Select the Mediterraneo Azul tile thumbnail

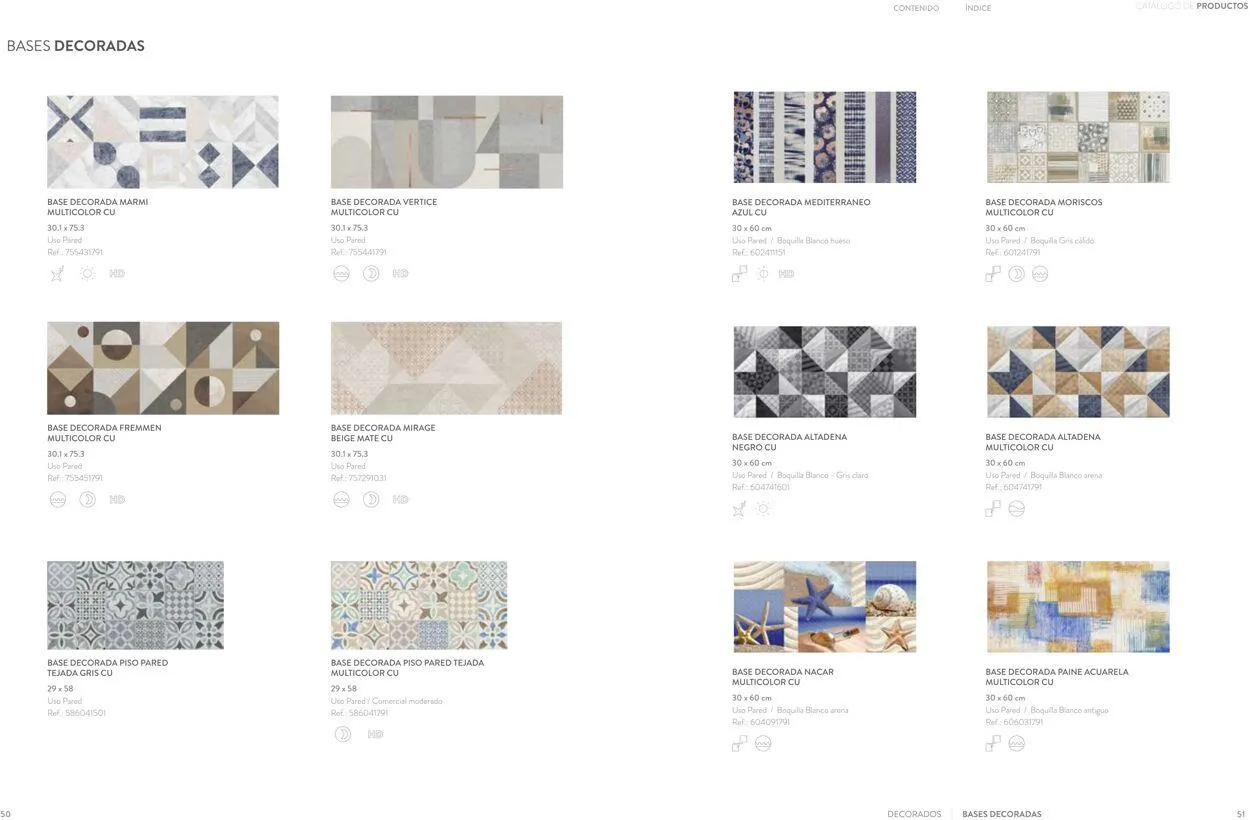[824, 138]
